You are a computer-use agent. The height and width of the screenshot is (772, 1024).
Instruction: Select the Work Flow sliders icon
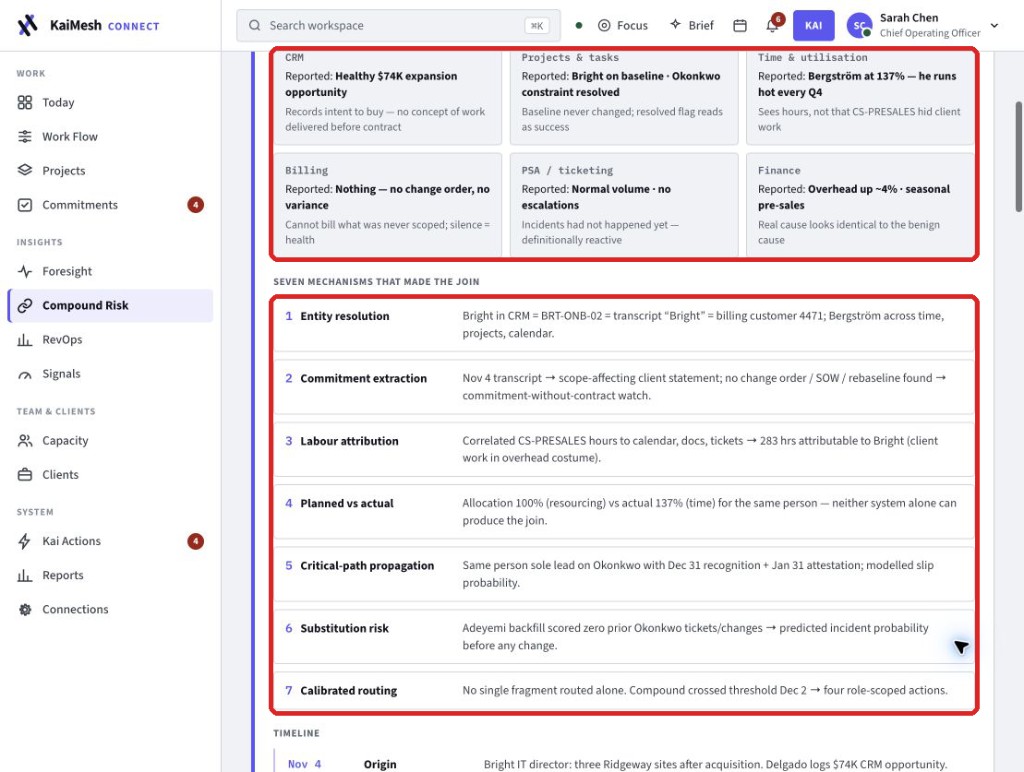point(25,137)
